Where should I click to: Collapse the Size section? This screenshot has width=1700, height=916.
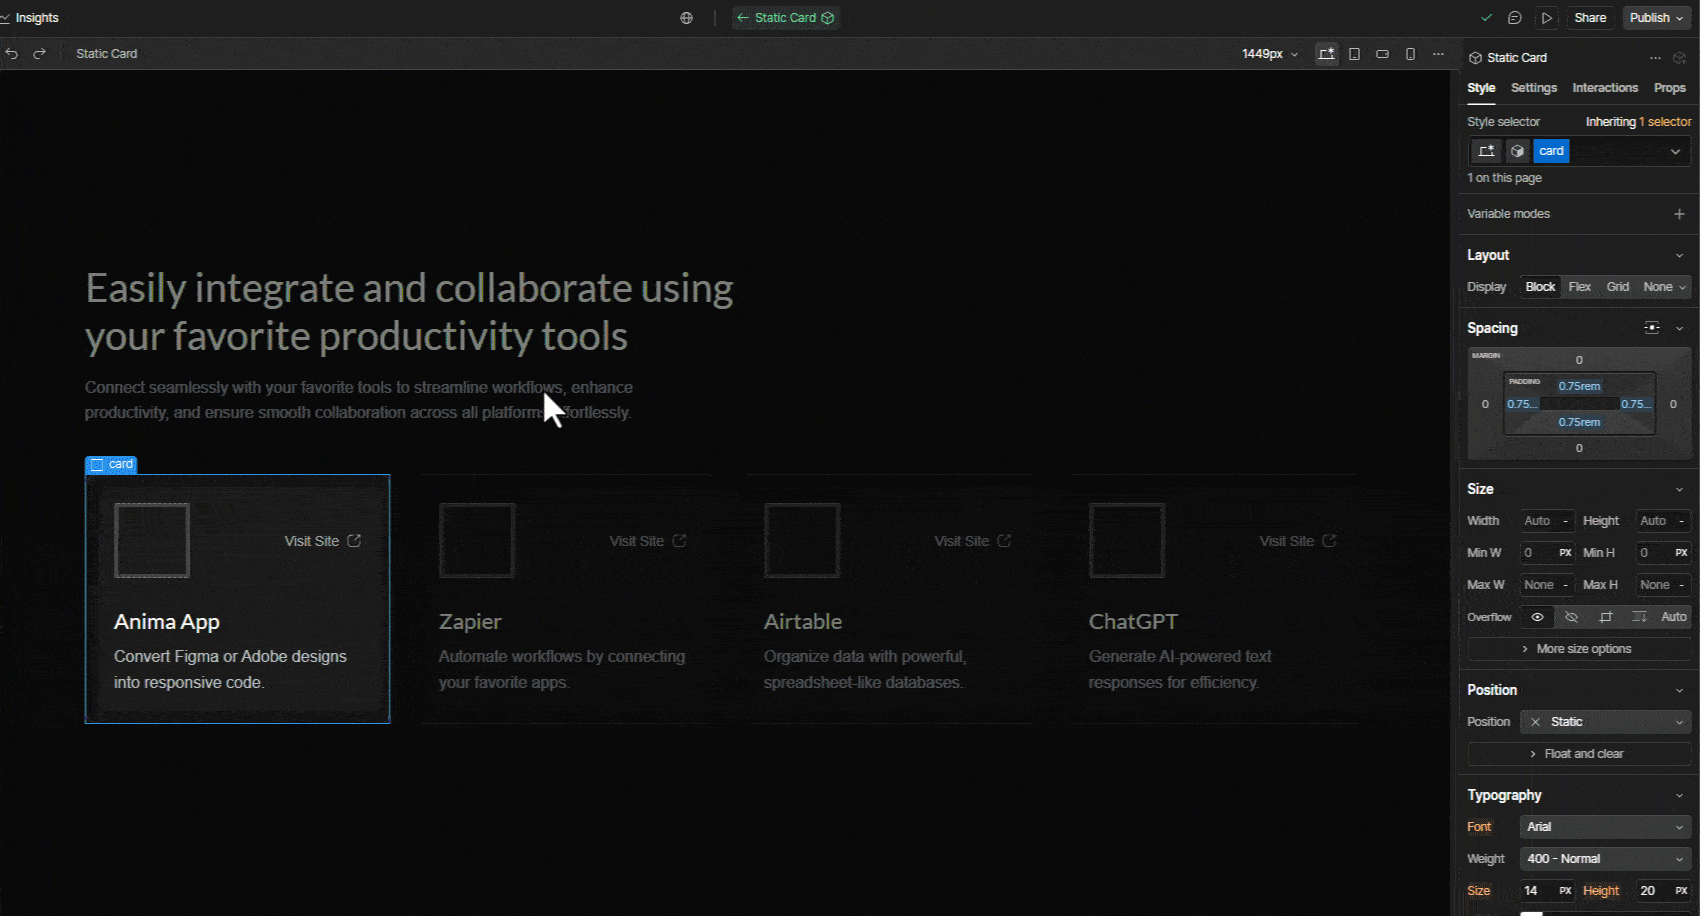[x=1679, y=490]
